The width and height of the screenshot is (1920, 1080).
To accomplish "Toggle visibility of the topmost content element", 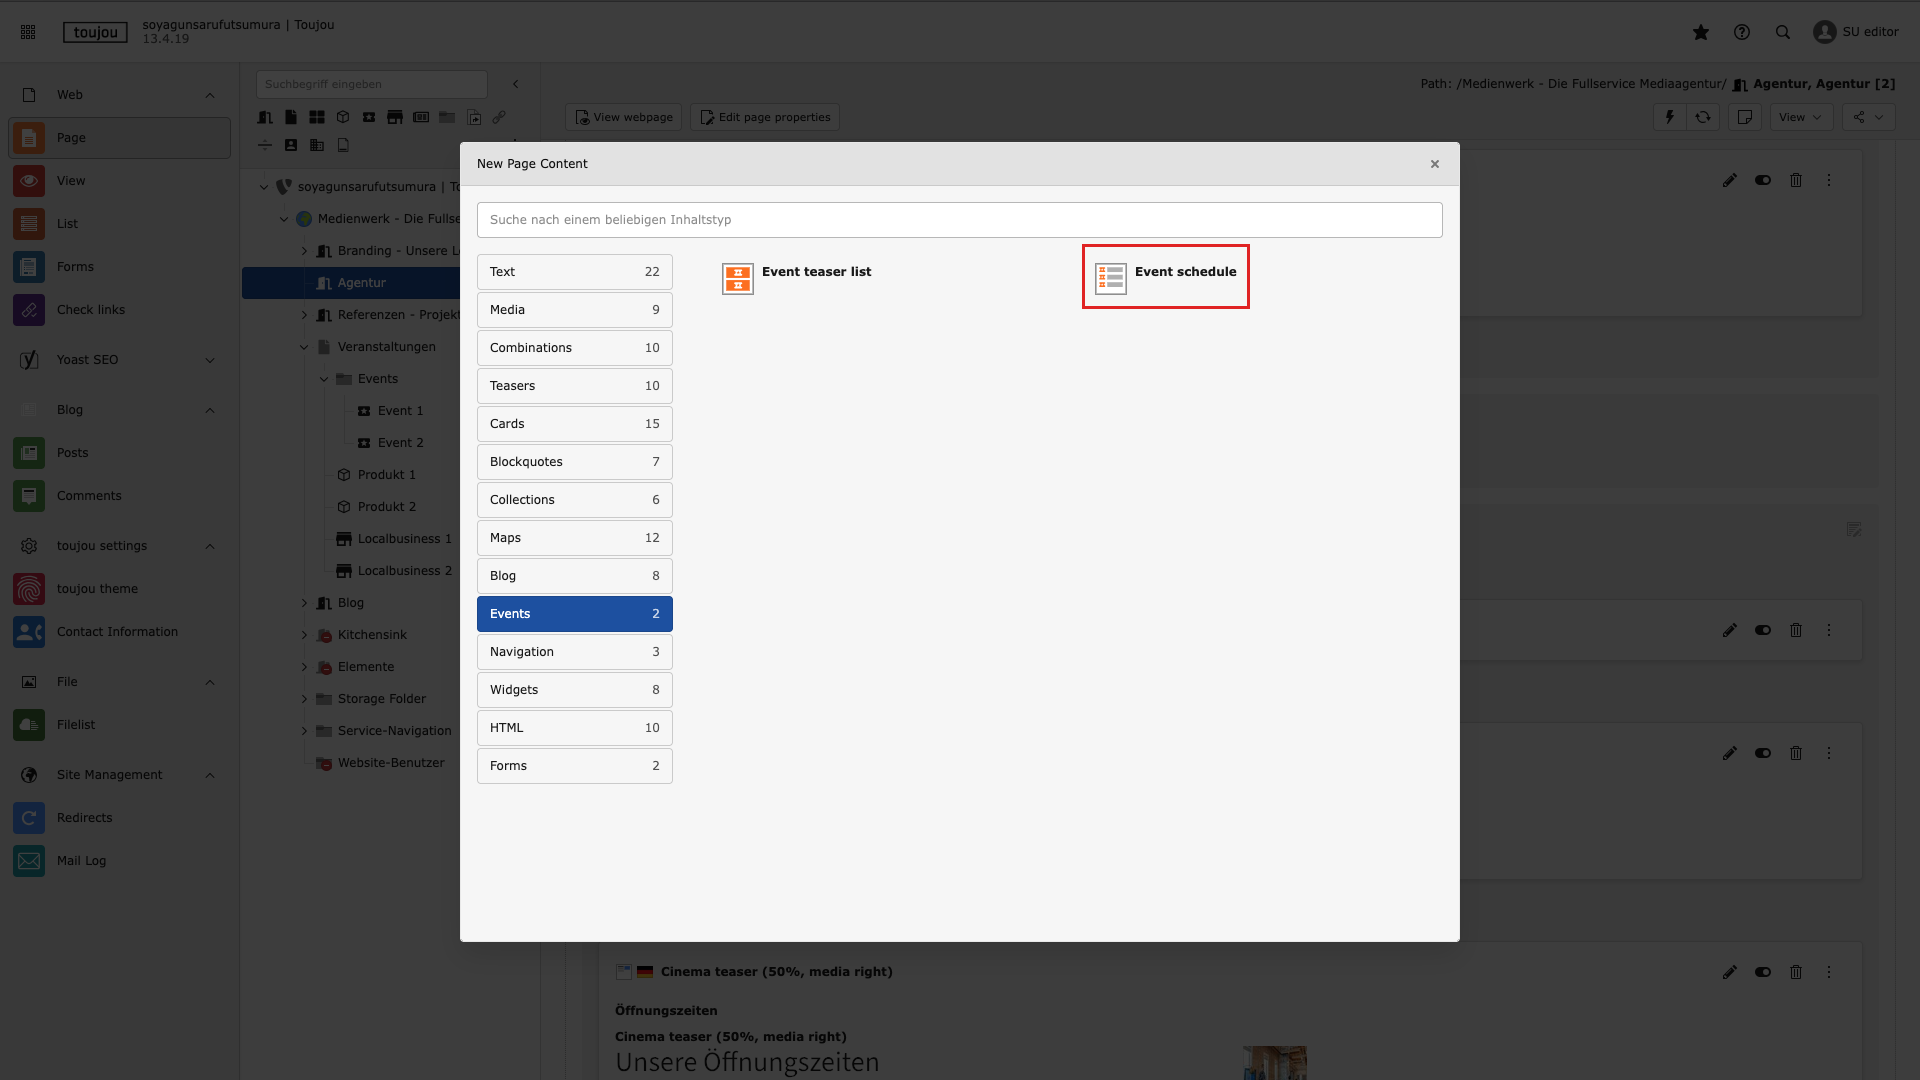I will (x=1763, y=180).
